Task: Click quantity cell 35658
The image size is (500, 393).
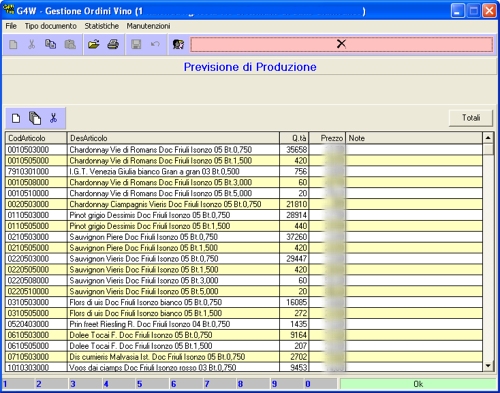Action: pyautogui.click(x=294, y=150)
